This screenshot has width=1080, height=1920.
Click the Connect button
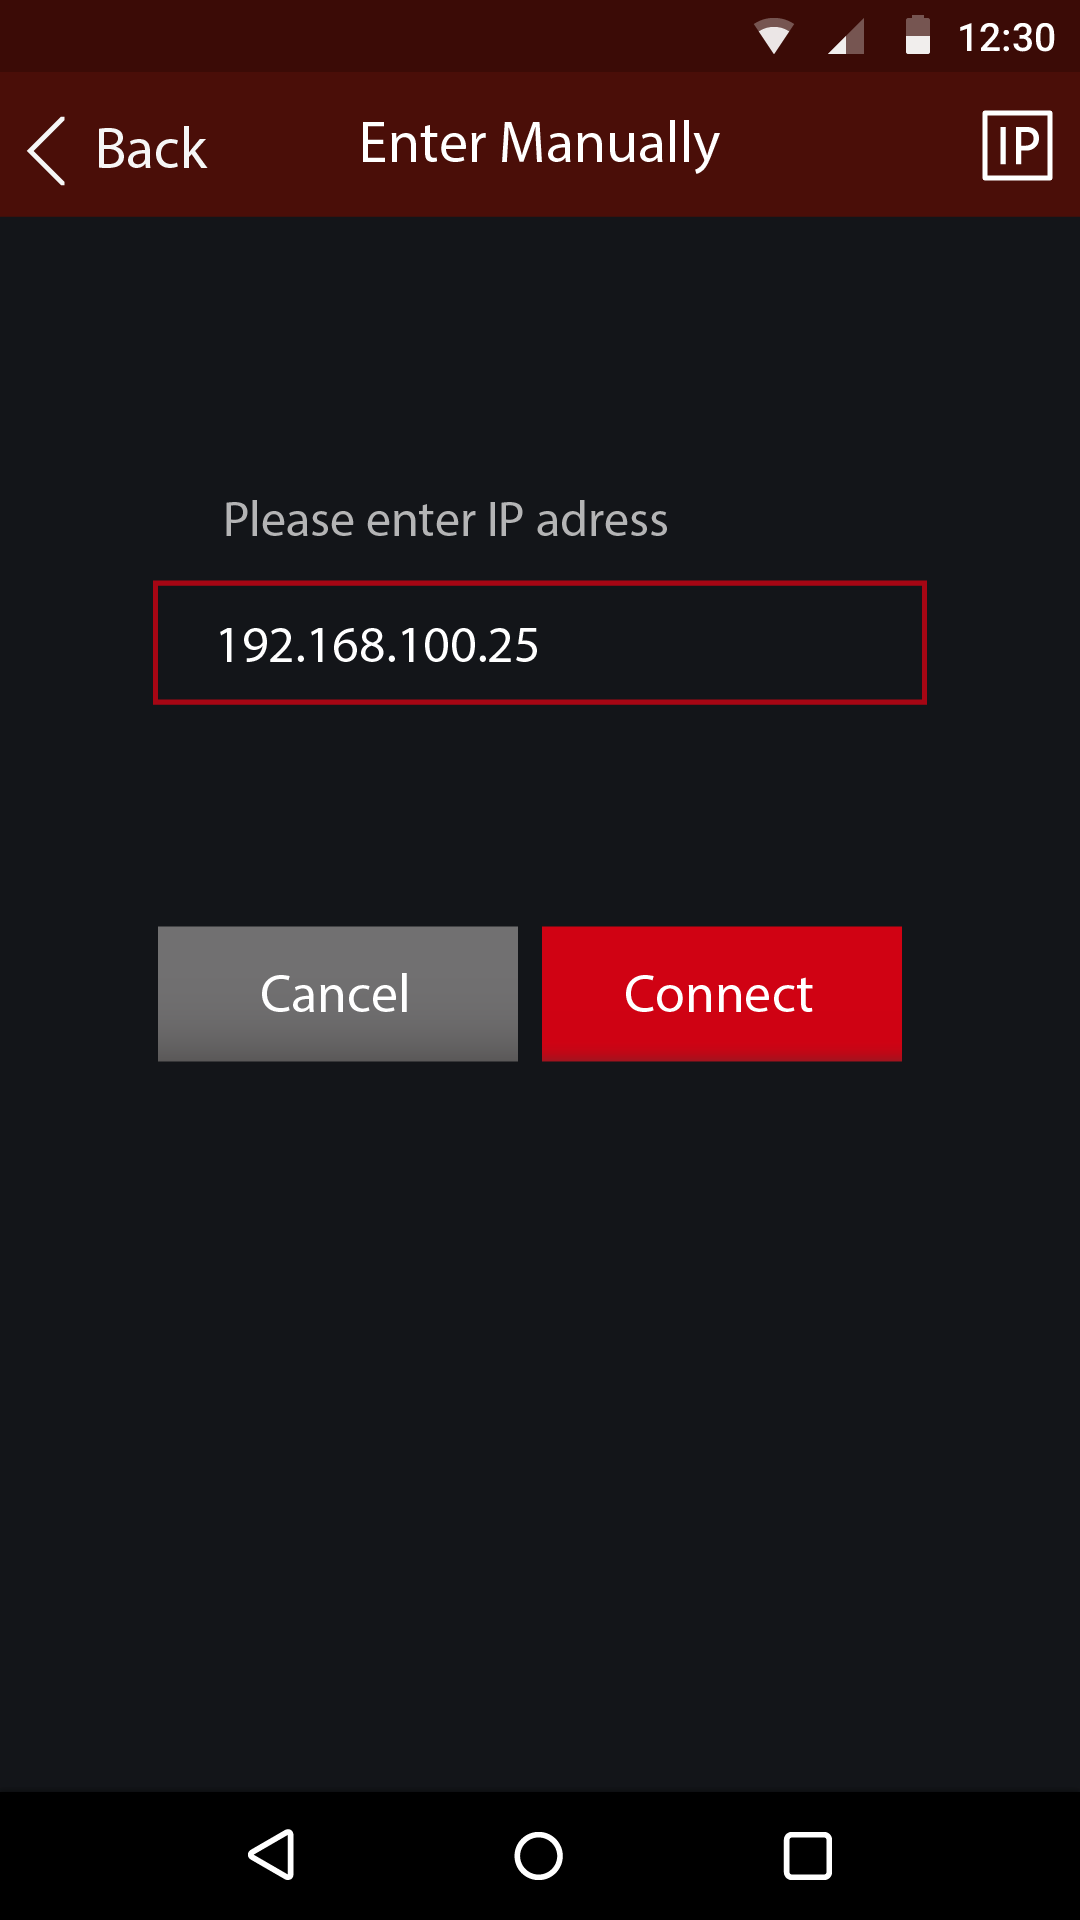pyautogui.click(x=722, y=993)
